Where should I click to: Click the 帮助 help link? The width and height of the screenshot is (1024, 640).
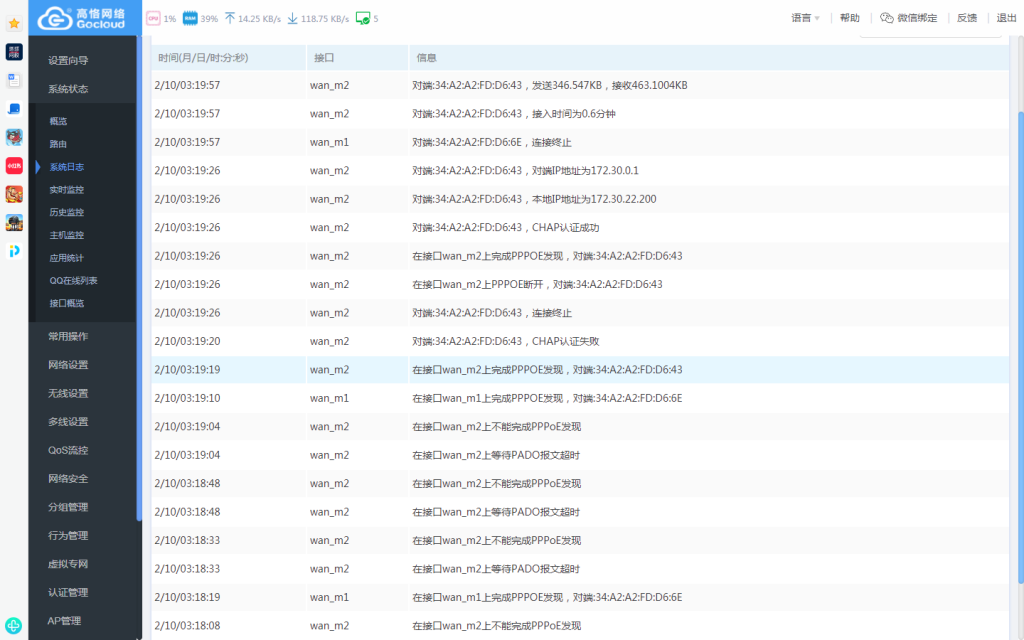pyautogui.click(x=849, y=18)
